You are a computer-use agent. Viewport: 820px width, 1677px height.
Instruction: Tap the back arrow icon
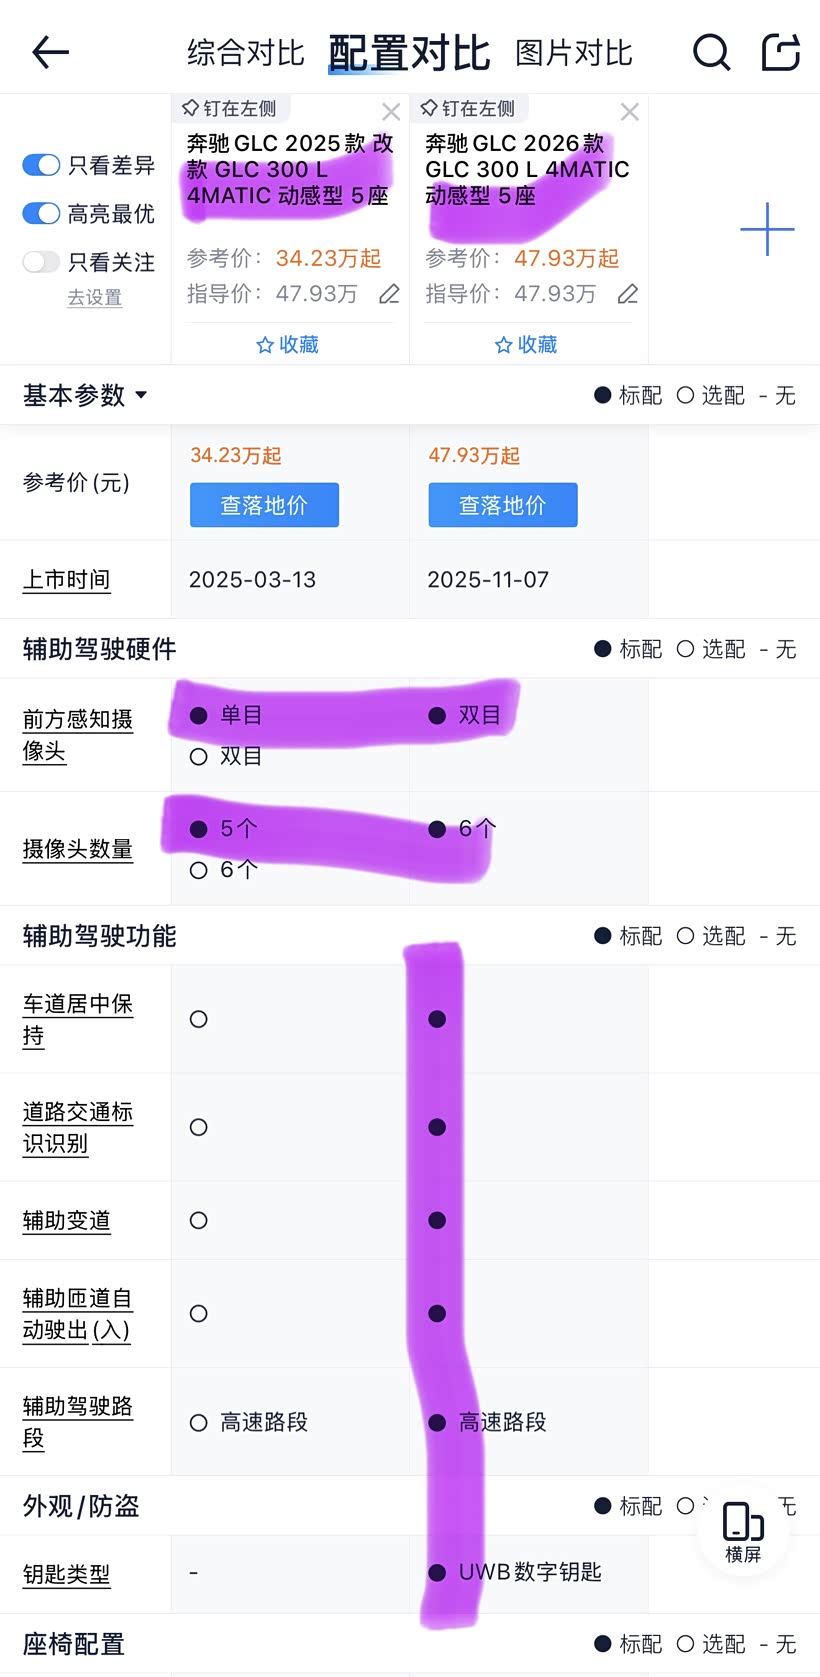(x=50, y=52)
